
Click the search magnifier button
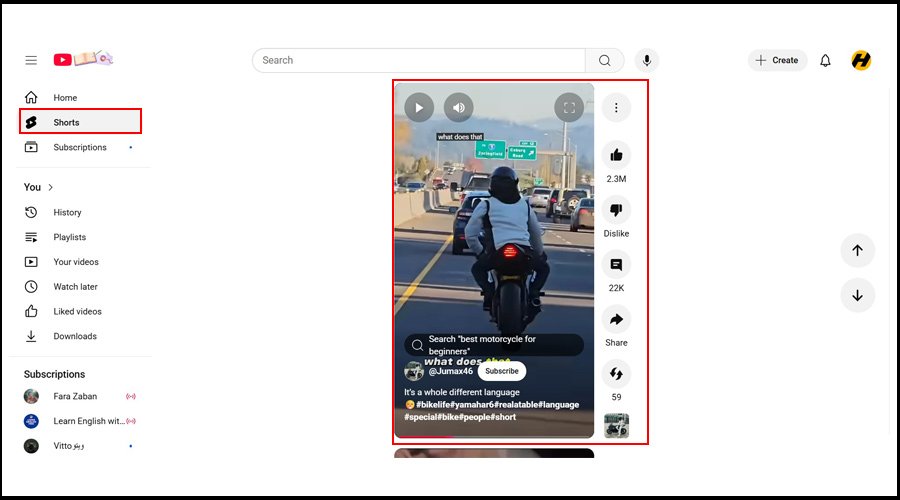pyautogui.click(x=605, y=60)
